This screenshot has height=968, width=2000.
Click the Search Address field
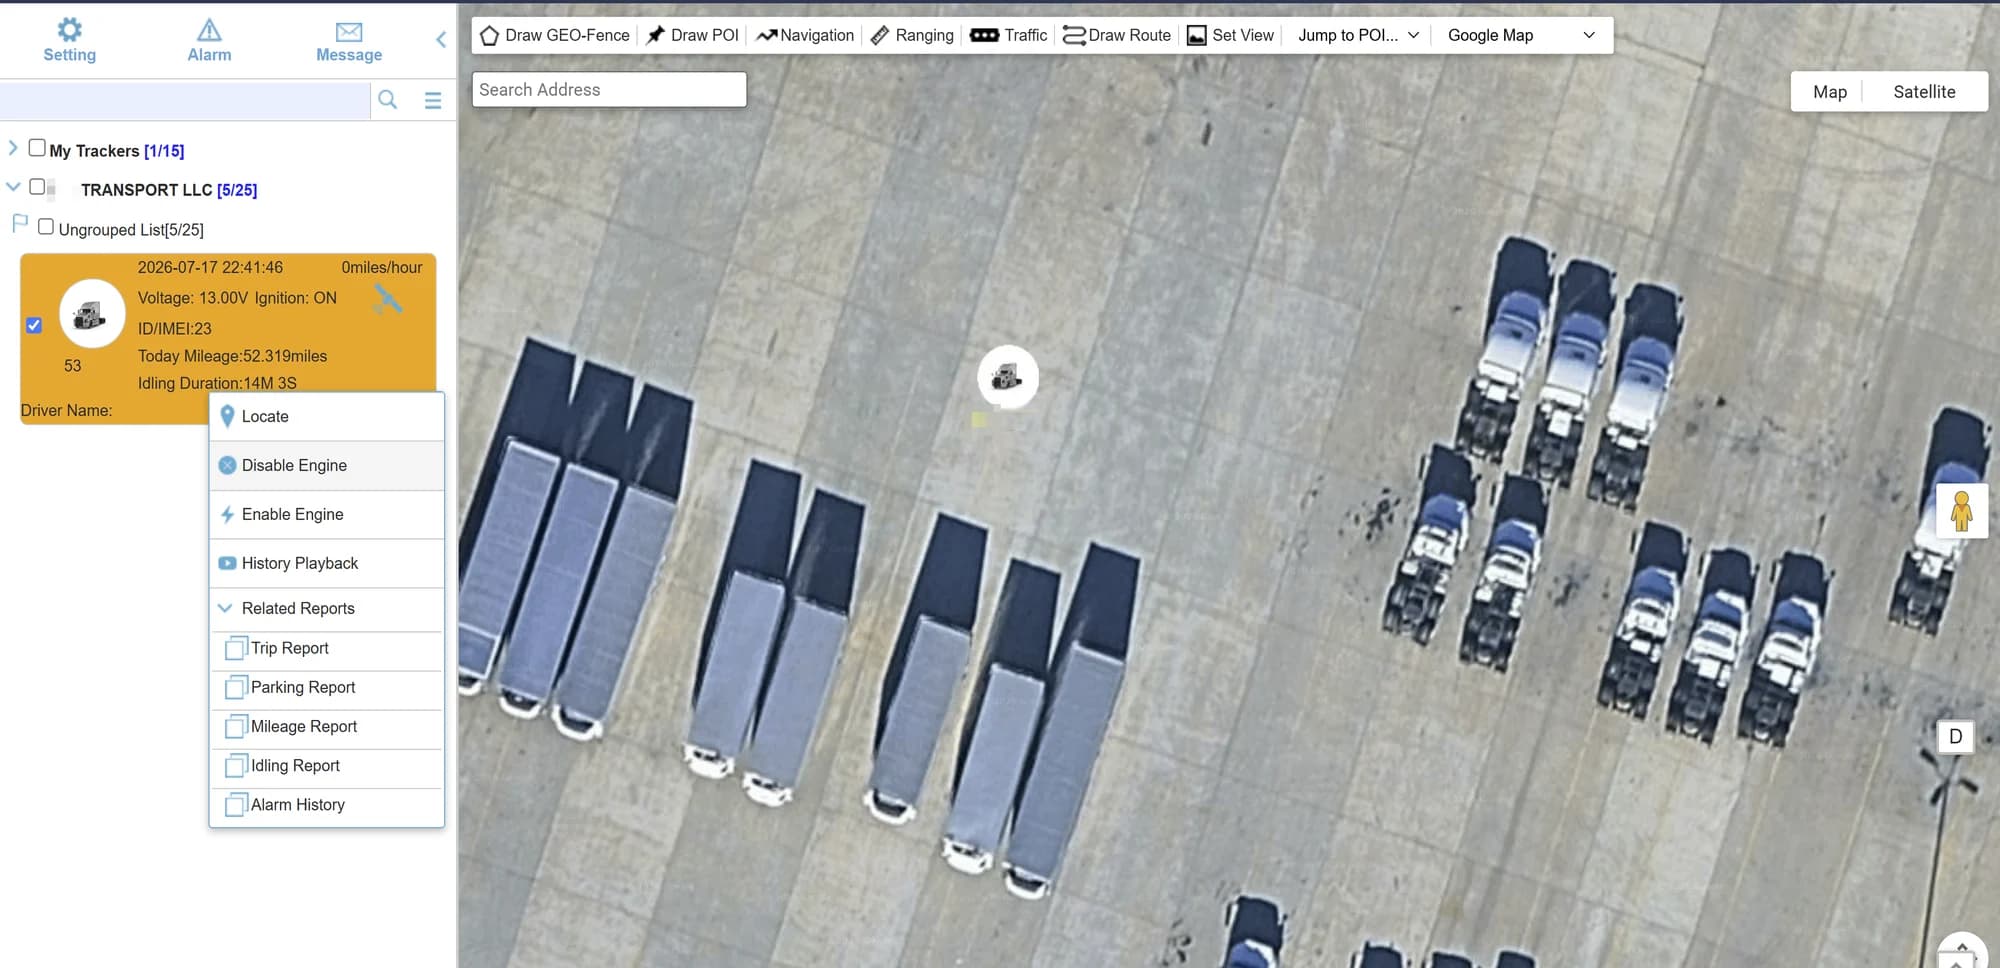609,89
